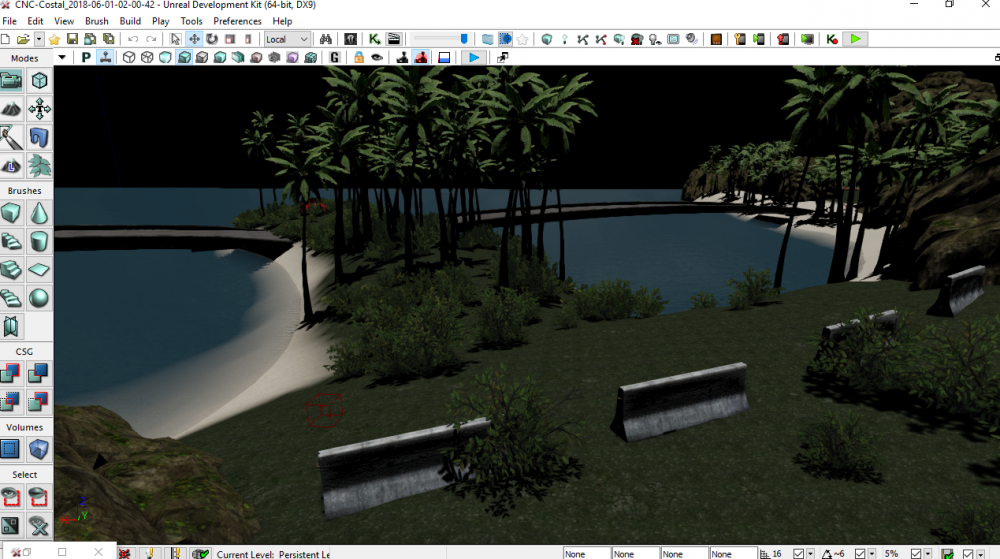Open the Preferences menu
Screen dimensions: 1000x559
tap(237, 21)
